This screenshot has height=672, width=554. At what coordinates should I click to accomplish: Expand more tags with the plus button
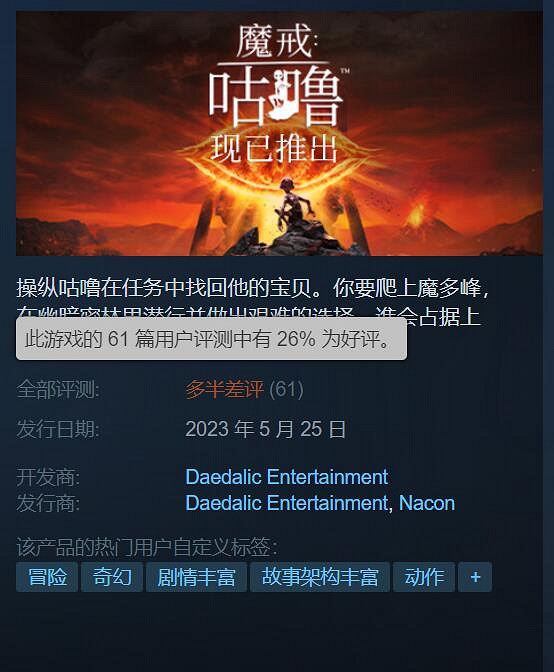(475, 577)
